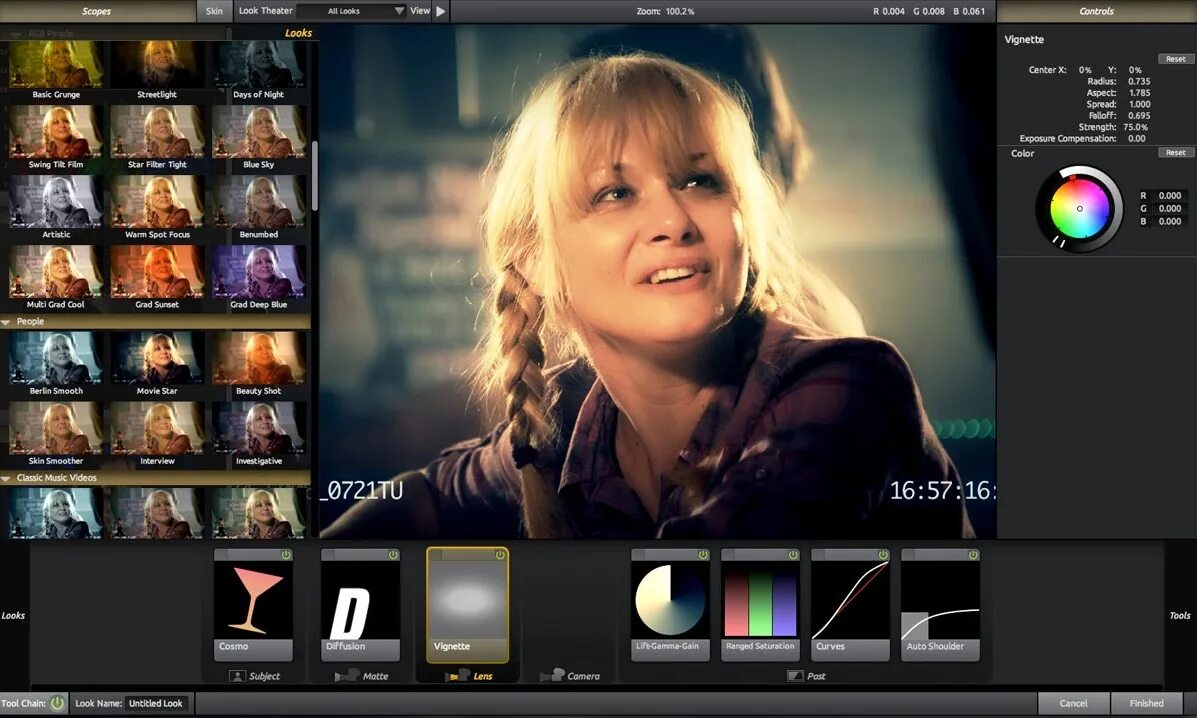1197x718 pixels.
Task: Apply the Movie Star look
Action: point(157,364)
